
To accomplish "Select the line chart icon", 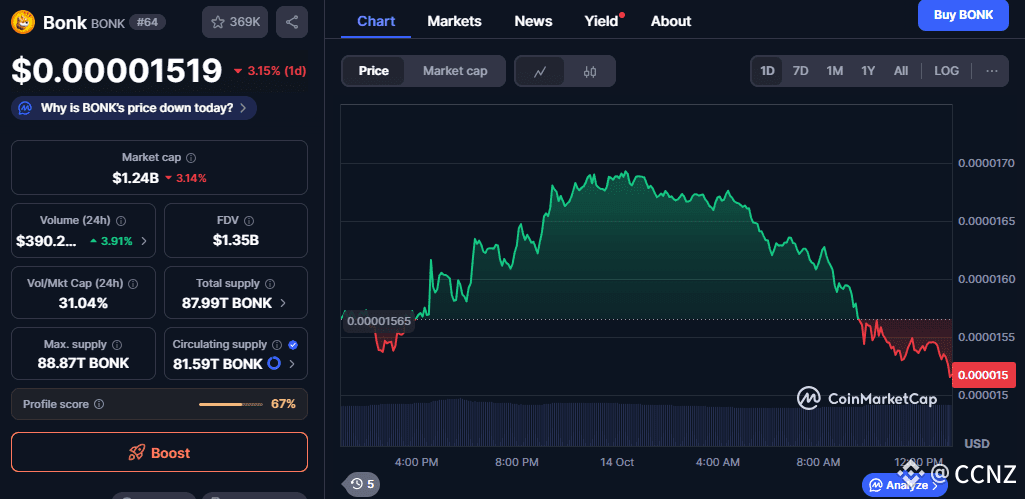I will pos(540,71).
